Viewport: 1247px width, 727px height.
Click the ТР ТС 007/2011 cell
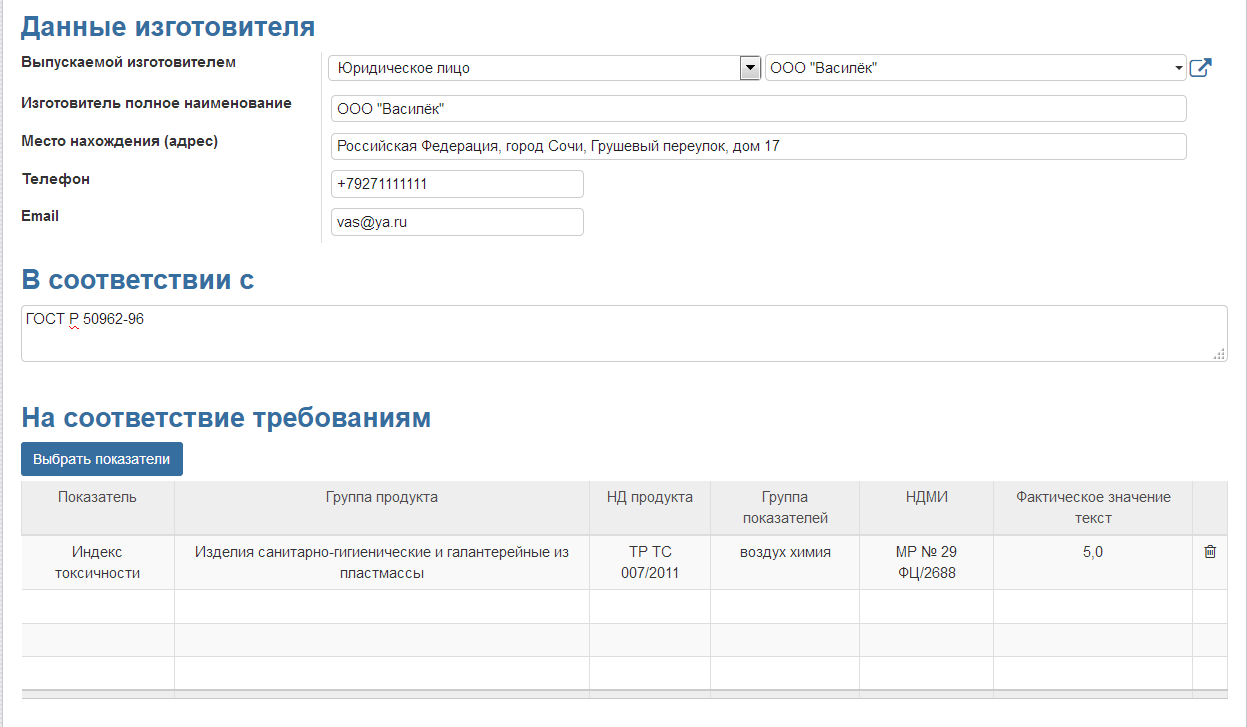pos(650,562)
